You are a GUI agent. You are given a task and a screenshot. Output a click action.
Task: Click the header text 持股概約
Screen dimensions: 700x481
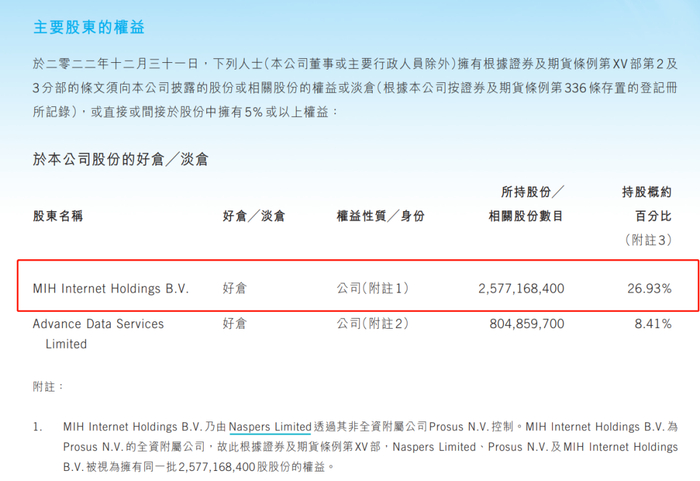tap(647, 192)
